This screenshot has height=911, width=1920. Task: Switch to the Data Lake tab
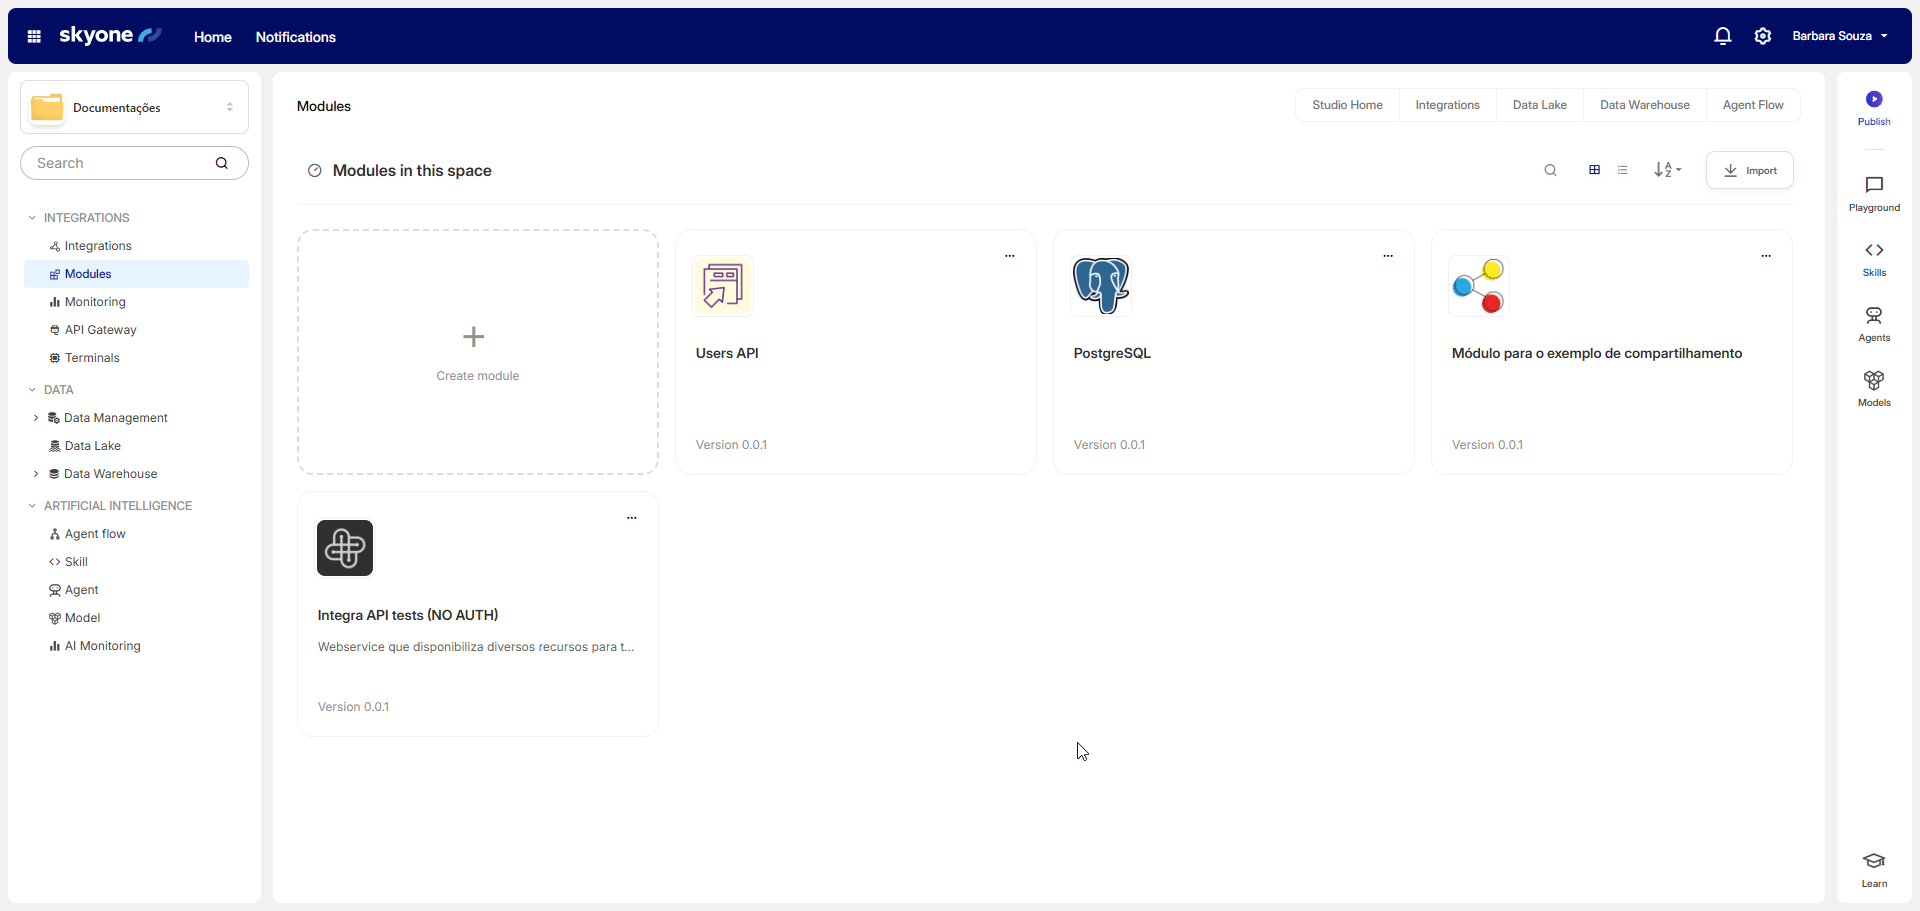pyautogui.click(x=1539, y=105)
